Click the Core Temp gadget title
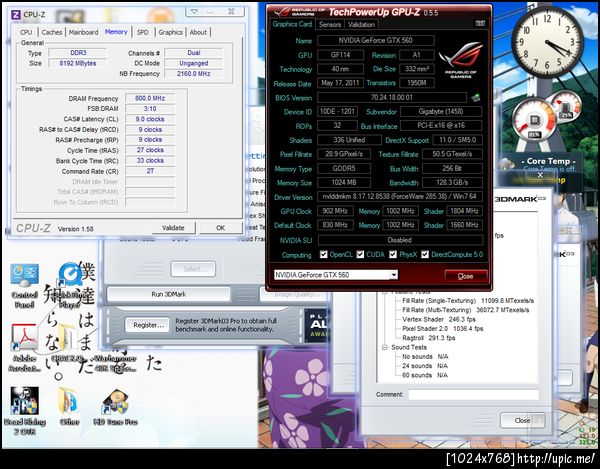The width and height of the screenshot is (600, 469). click(x=548, y=161)
